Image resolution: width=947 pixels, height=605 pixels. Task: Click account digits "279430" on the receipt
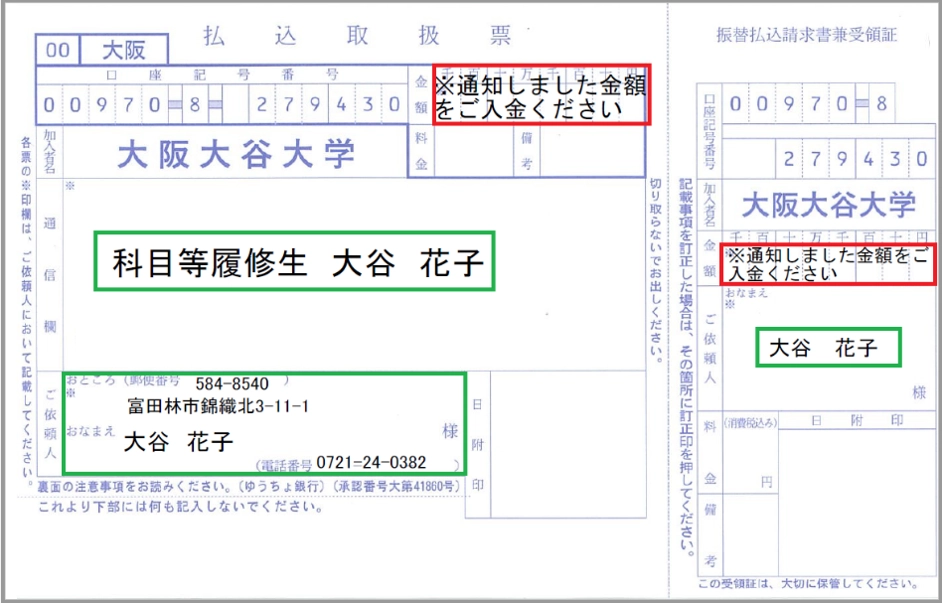tap(855, 159)
